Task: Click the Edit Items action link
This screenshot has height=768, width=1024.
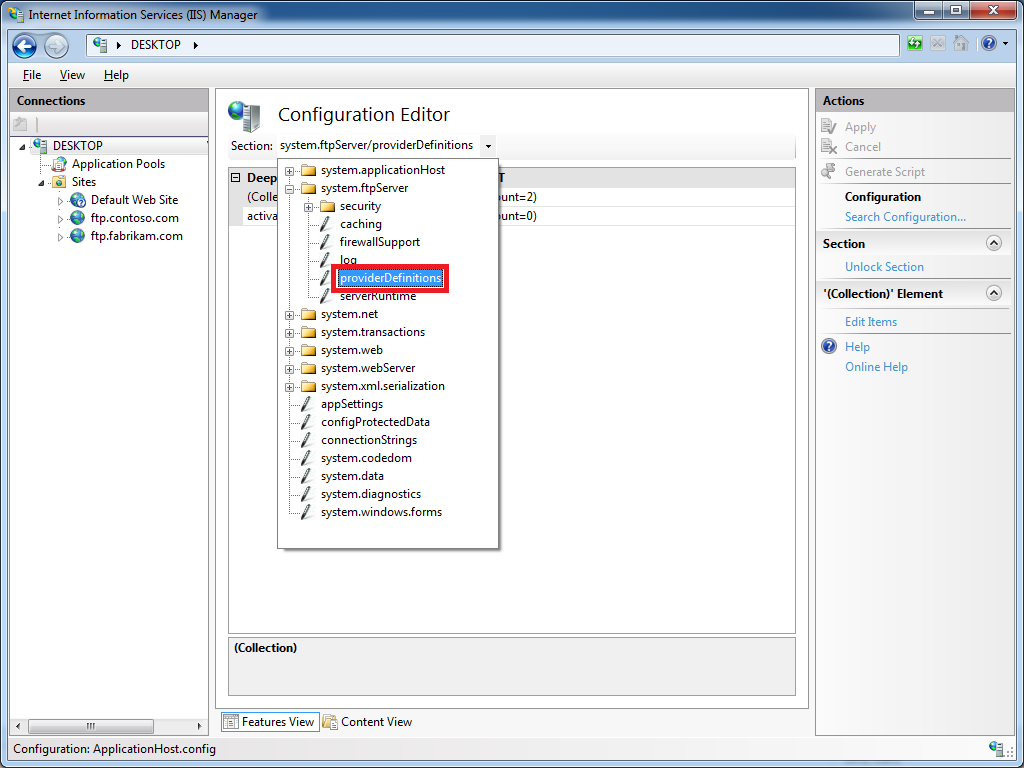Action: pos(870,322)
